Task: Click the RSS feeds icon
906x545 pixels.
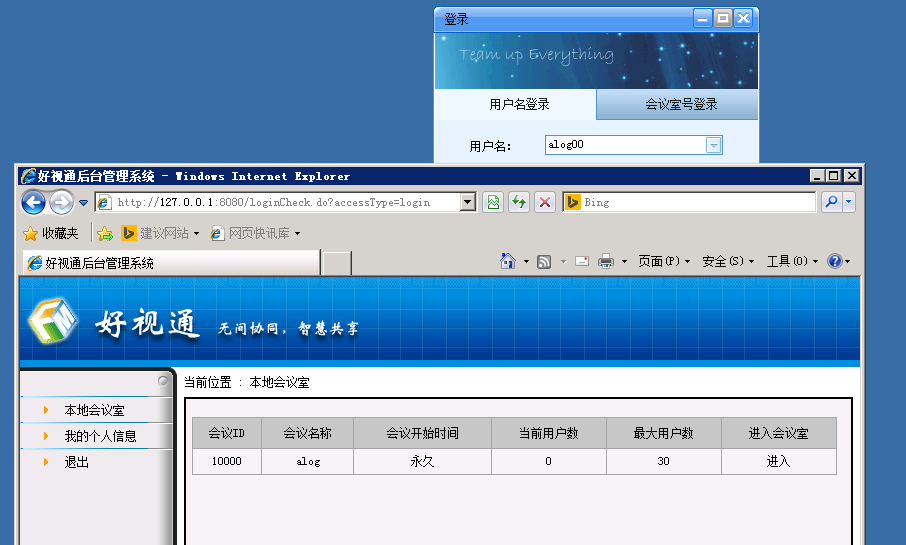Action: point(544,262)
